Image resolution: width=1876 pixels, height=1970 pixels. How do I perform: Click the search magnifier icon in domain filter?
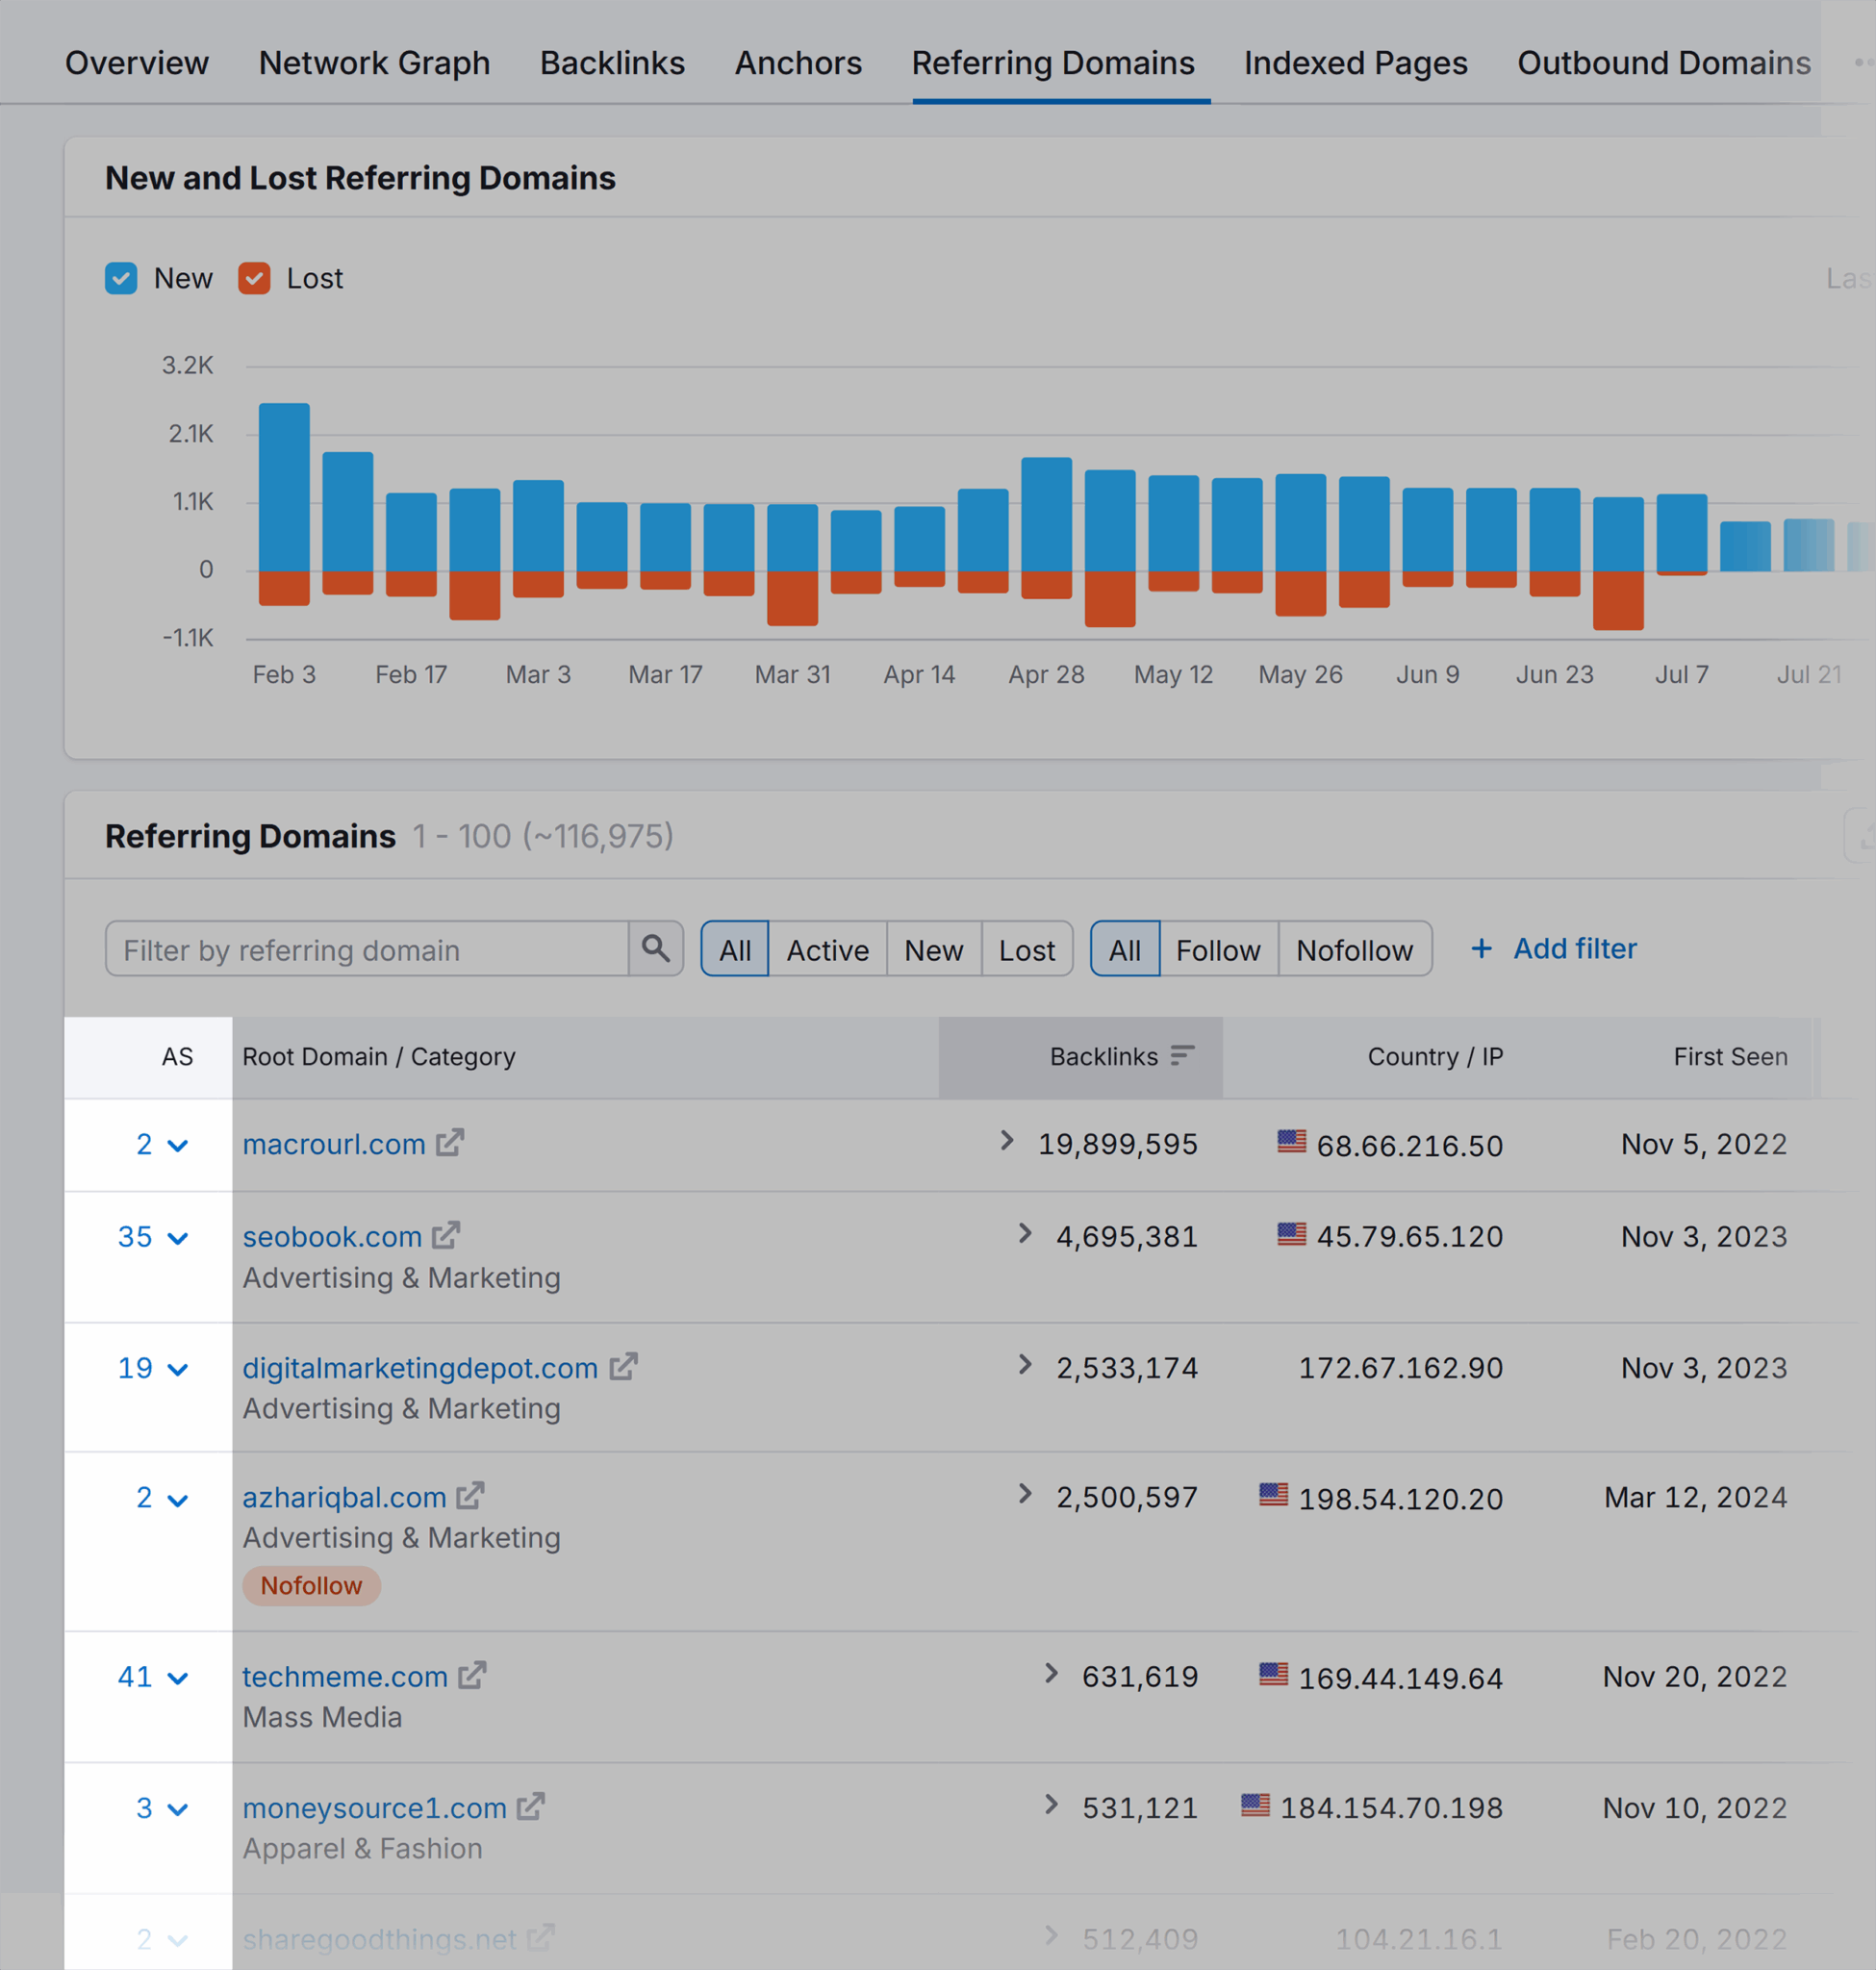tap(656, 948)
